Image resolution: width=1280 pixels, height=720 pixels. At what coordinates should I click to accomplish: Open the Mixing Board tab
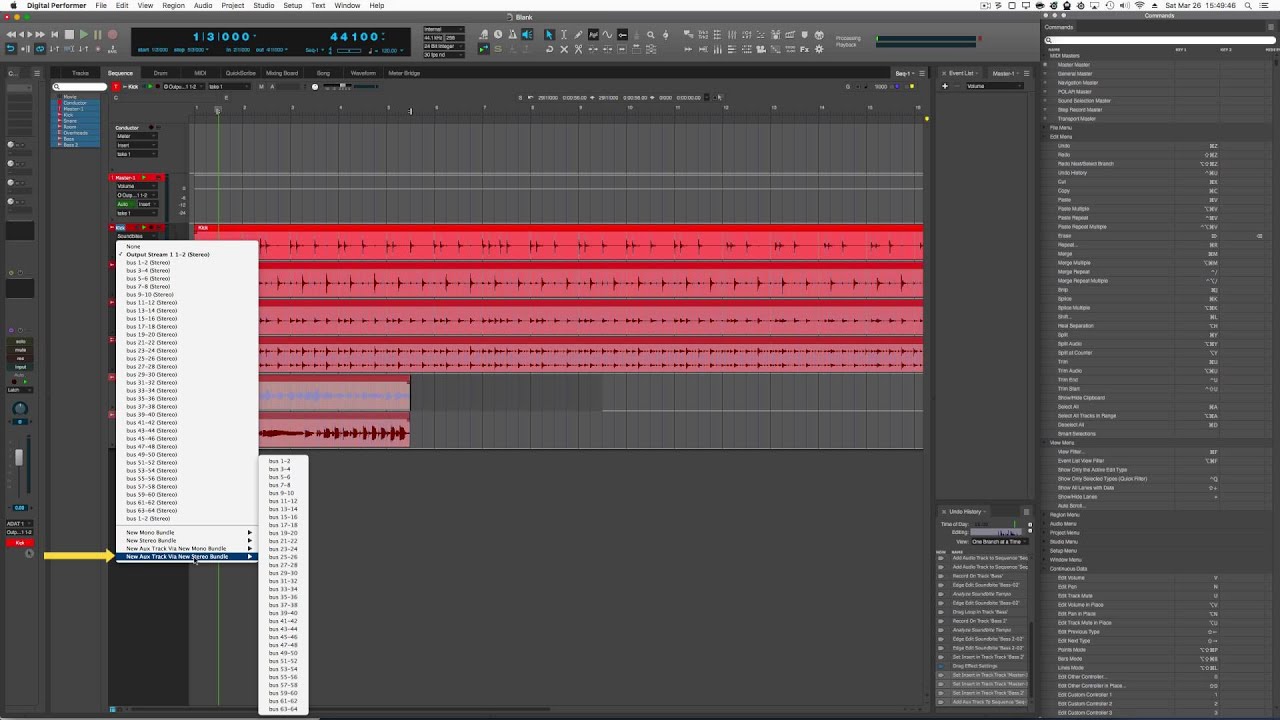[282, 73]
